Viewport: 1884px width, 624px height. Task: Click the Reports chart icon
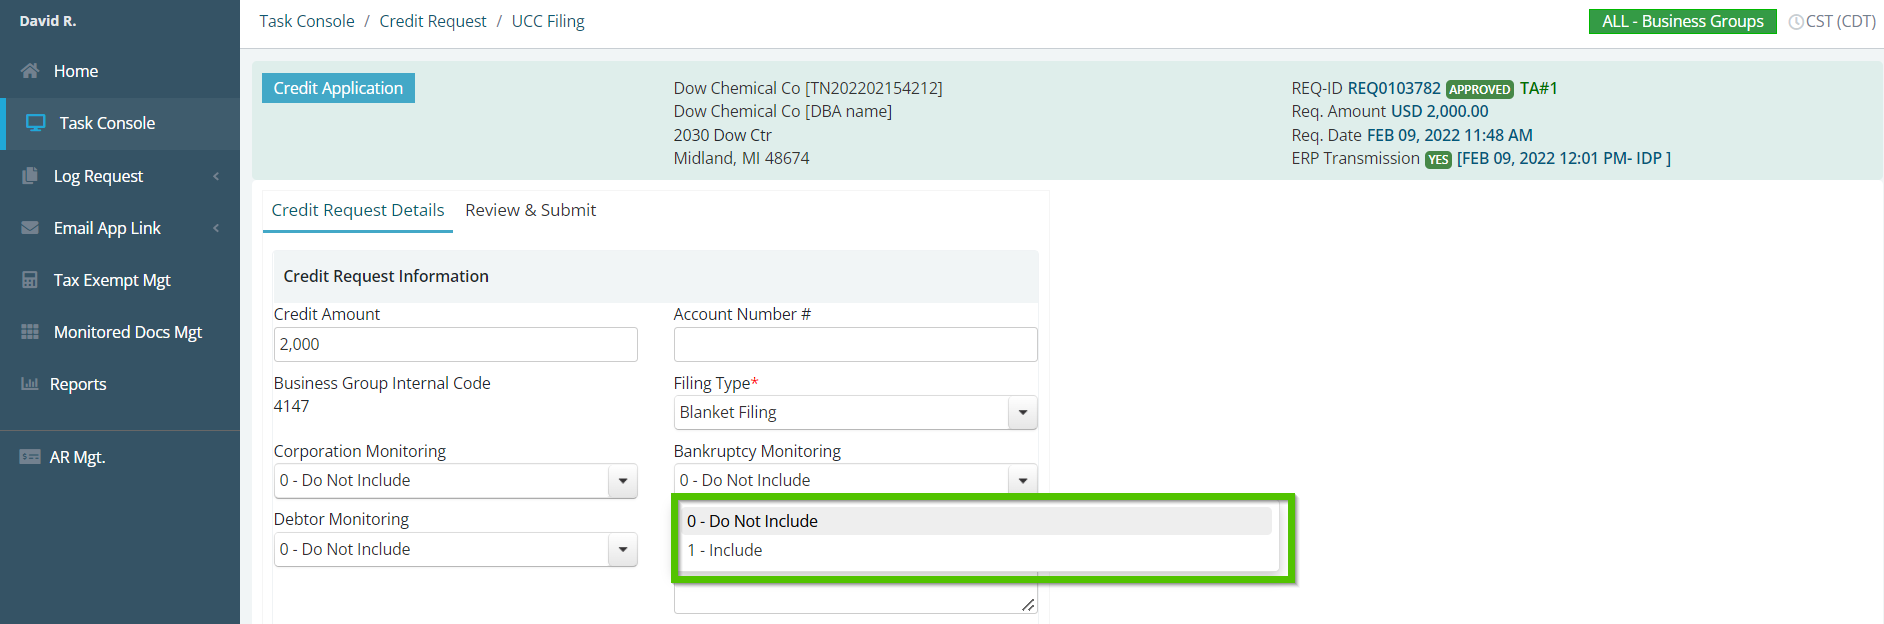(30, 384)
